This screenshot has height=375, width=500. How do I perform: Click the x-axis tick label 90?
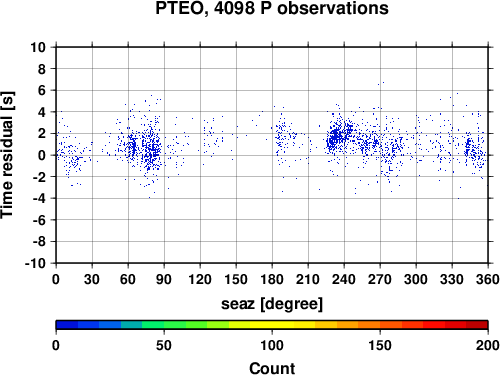click(164, 279)
